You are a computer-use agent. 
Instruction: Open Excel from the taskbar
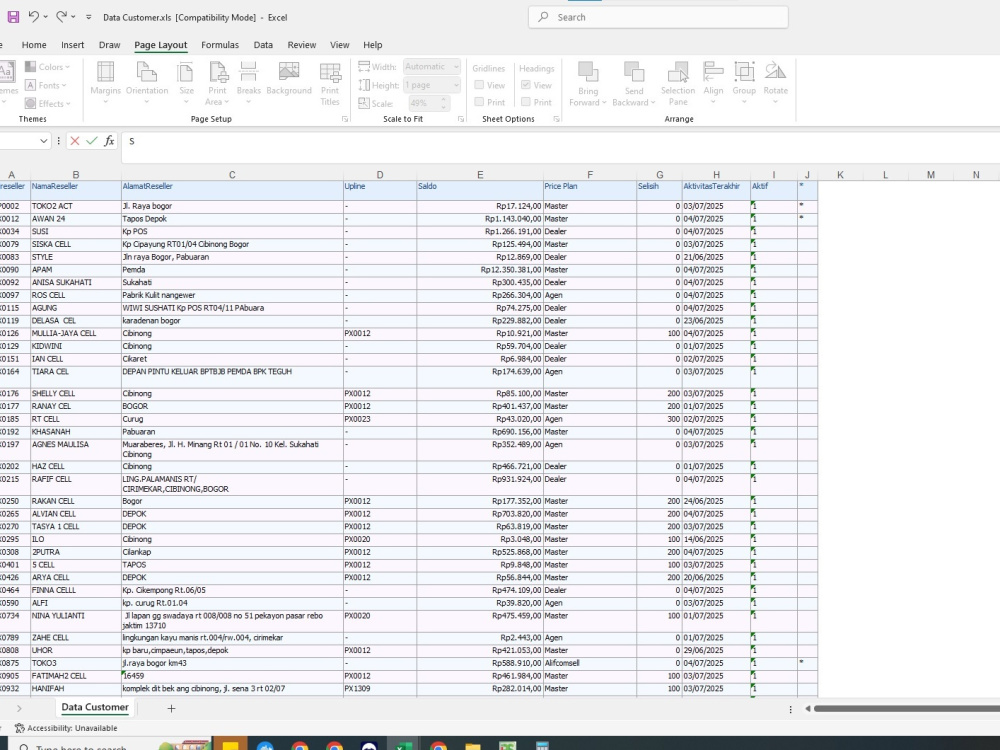[403, 746]
